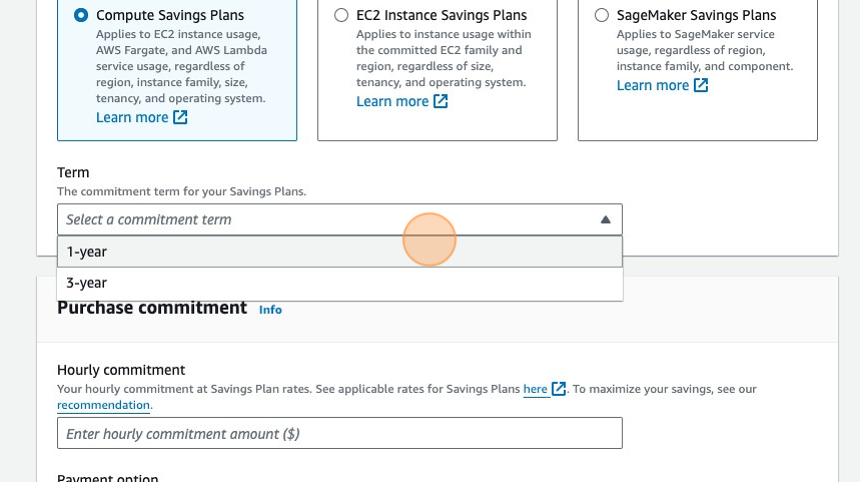Click the Savings Plans rates here link
This screenshot has width=860, height=482.
coord(535,389)
